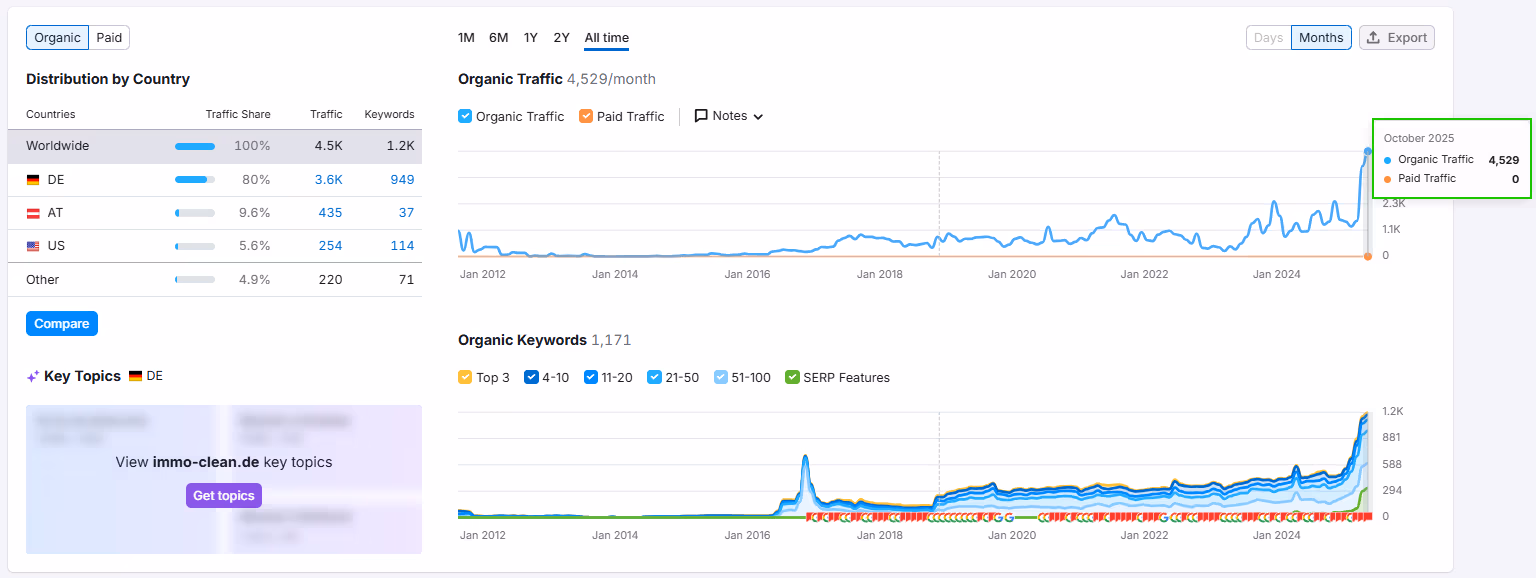Click the Compare button

click(x=61, y=323)
